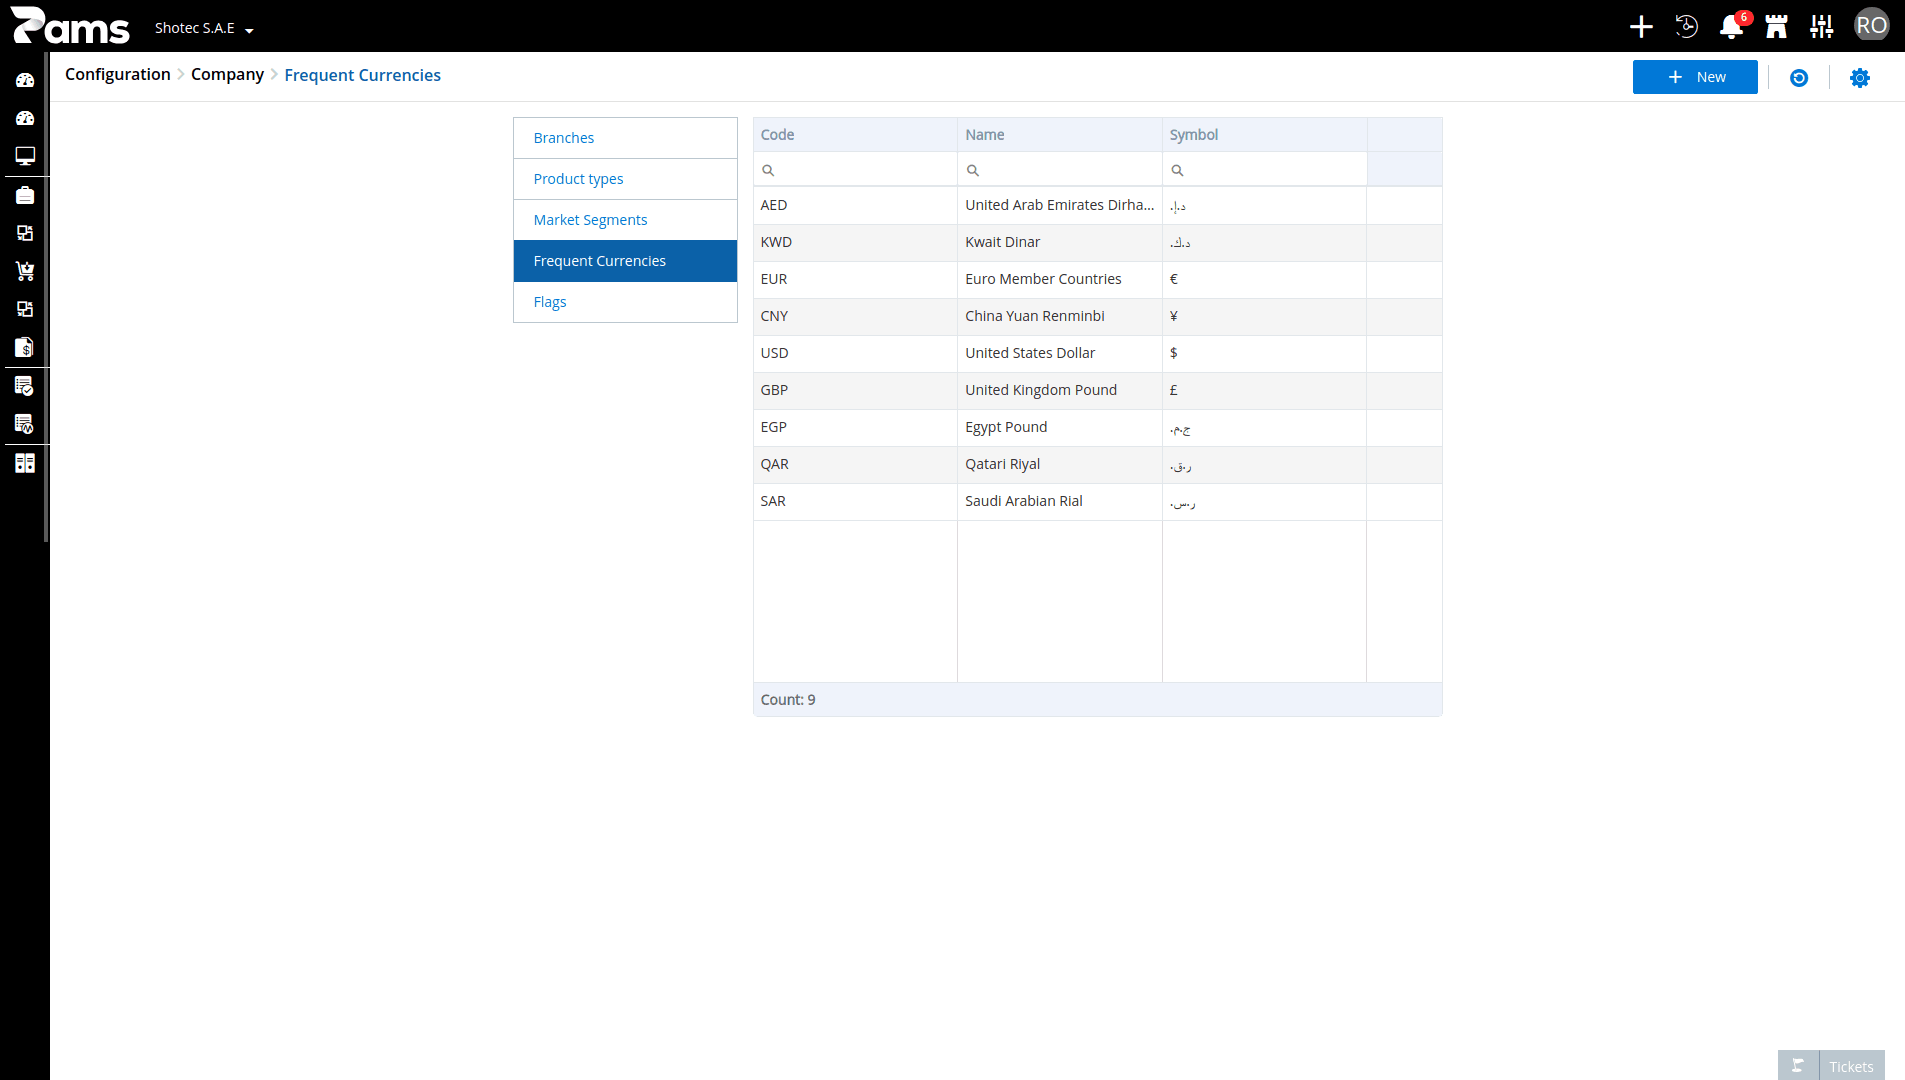Screen dimensions: 1905x1080
Task: Open the history clock icon in top bar
Action: (1686, 26)
